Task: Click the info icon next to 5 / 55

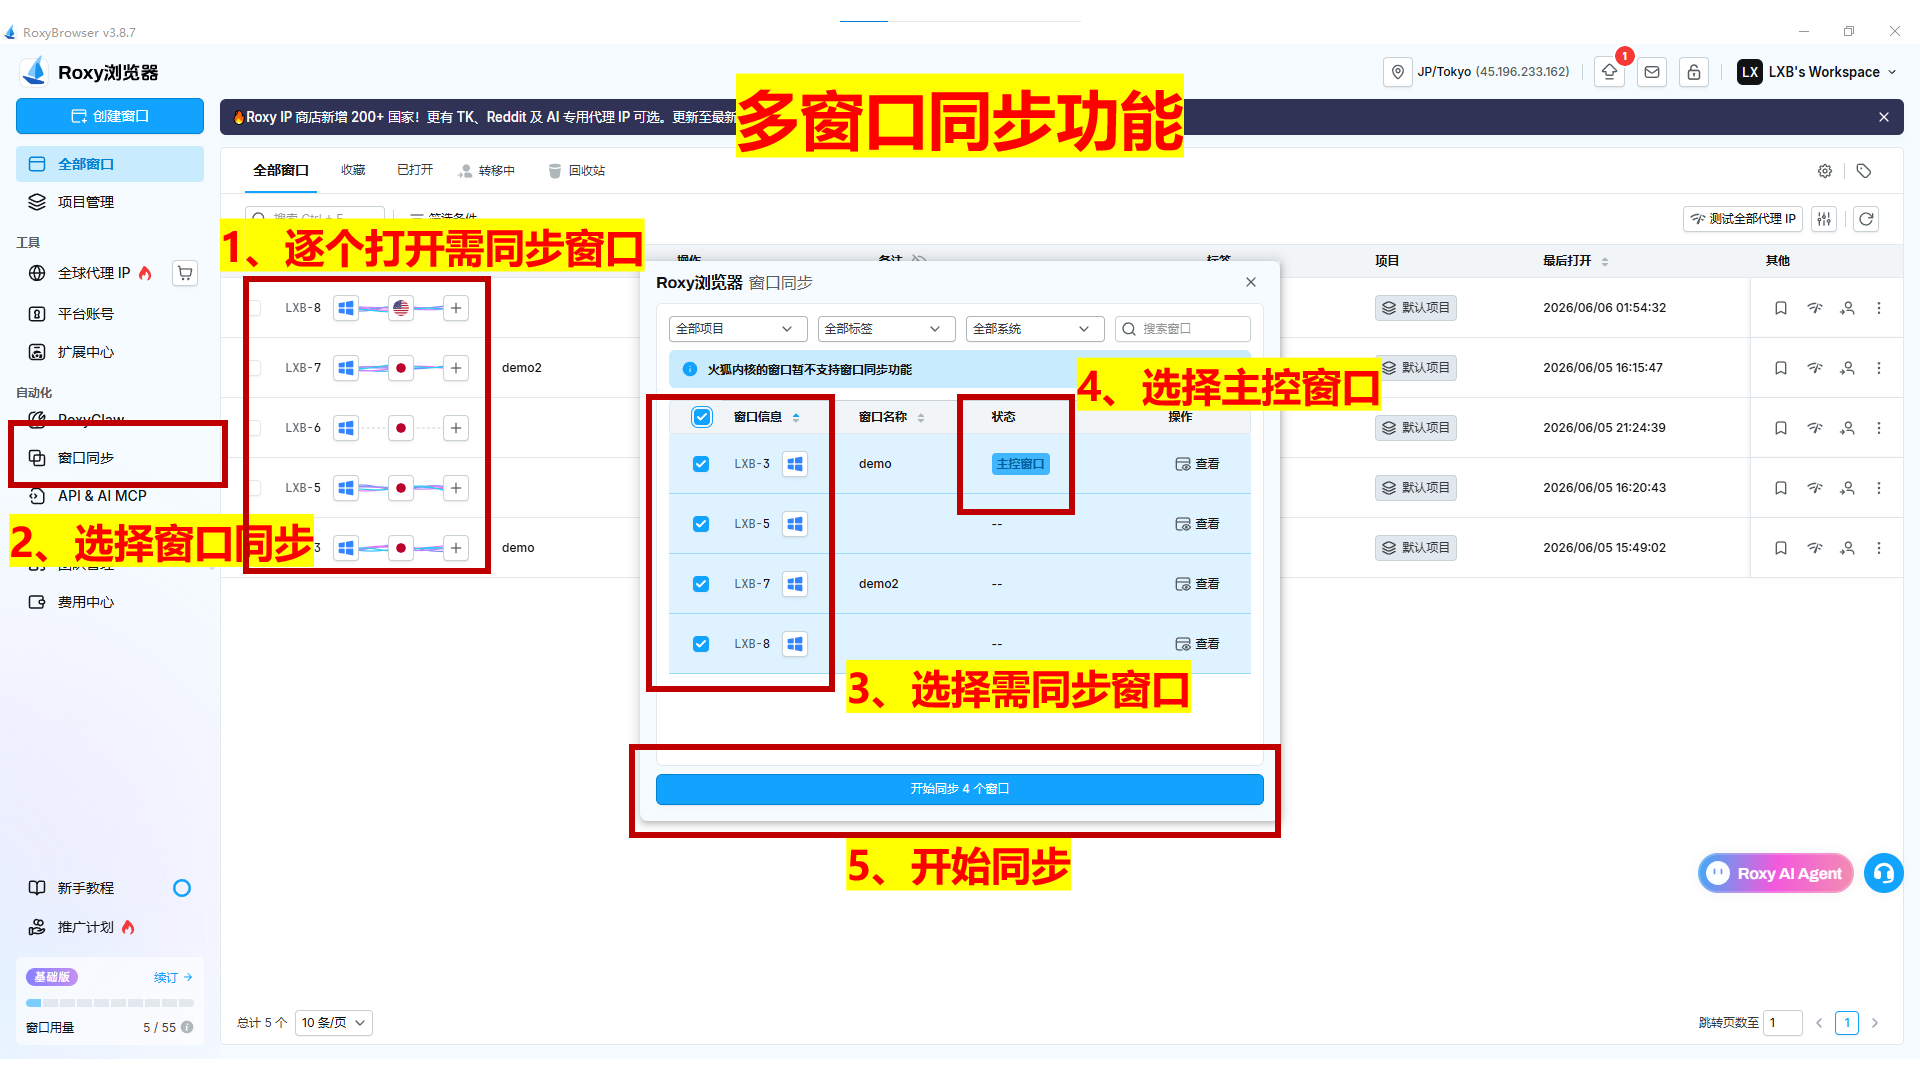Action: click(x=187, y=1027)
